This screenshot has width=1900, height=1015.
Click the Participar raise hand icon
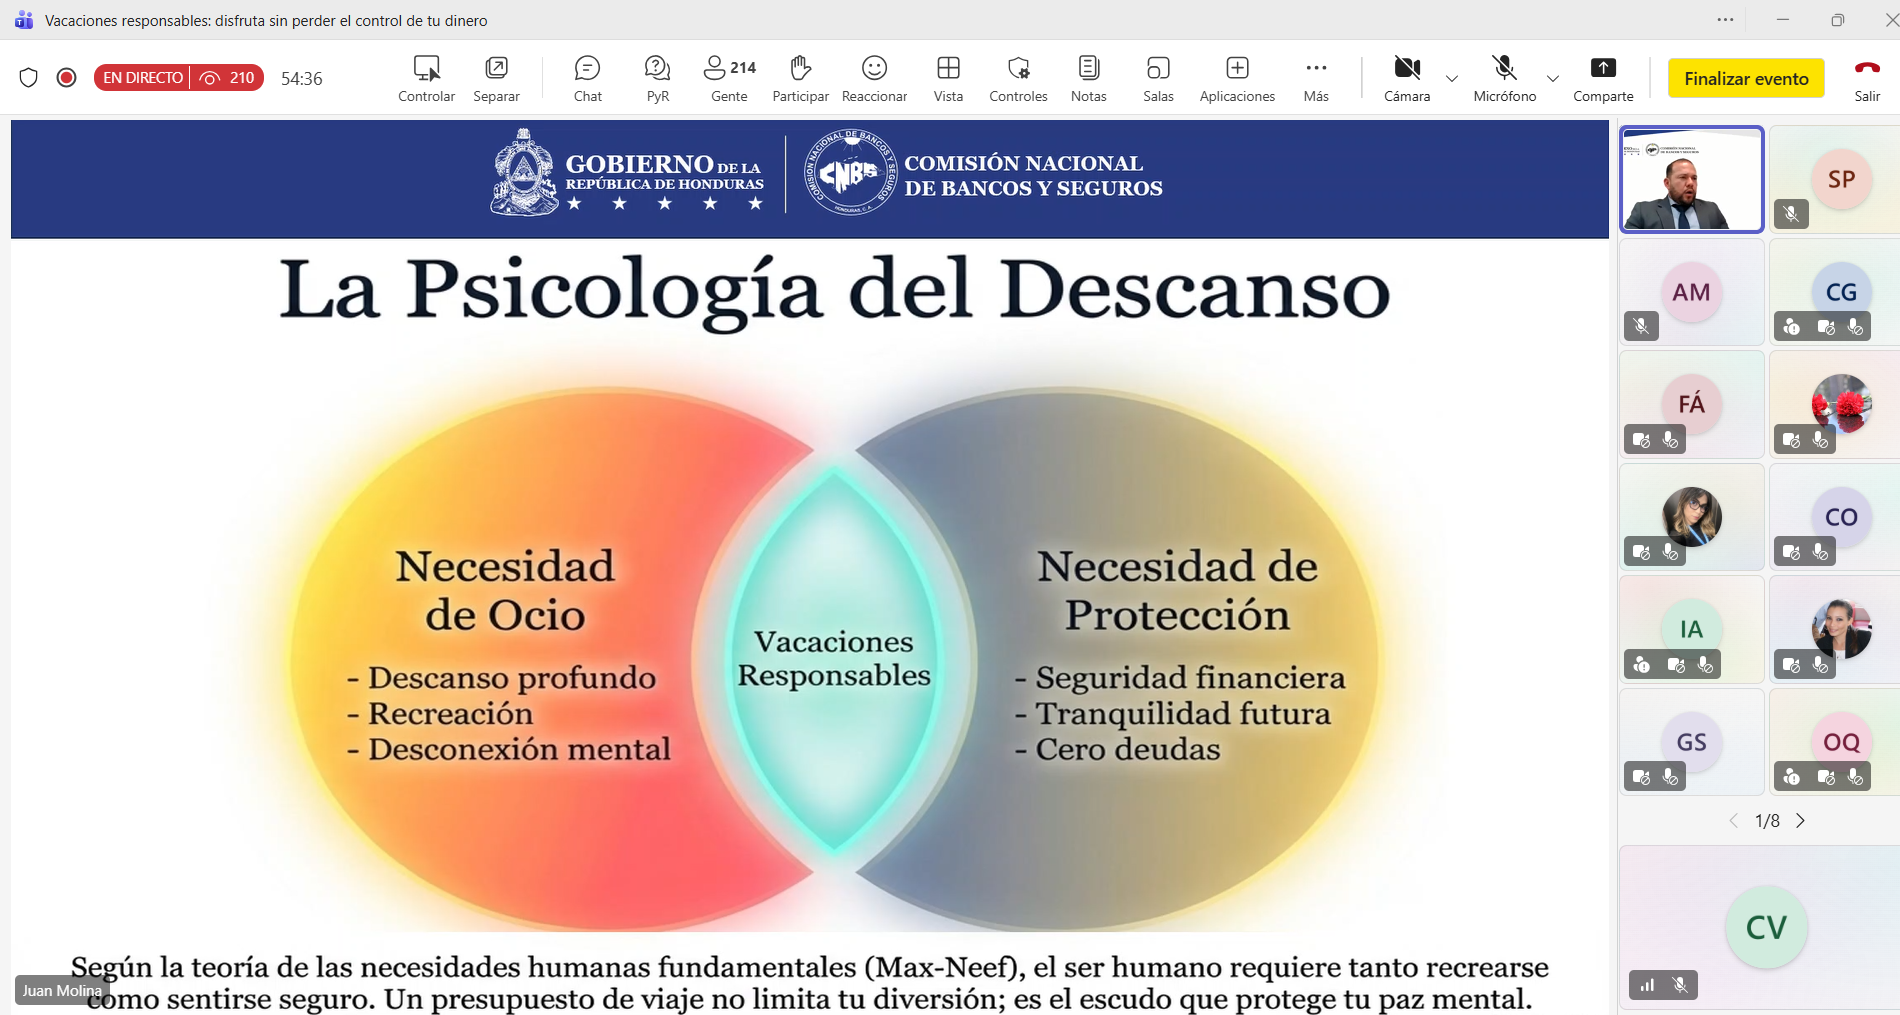pyautogui.click(x=800, y=78)
